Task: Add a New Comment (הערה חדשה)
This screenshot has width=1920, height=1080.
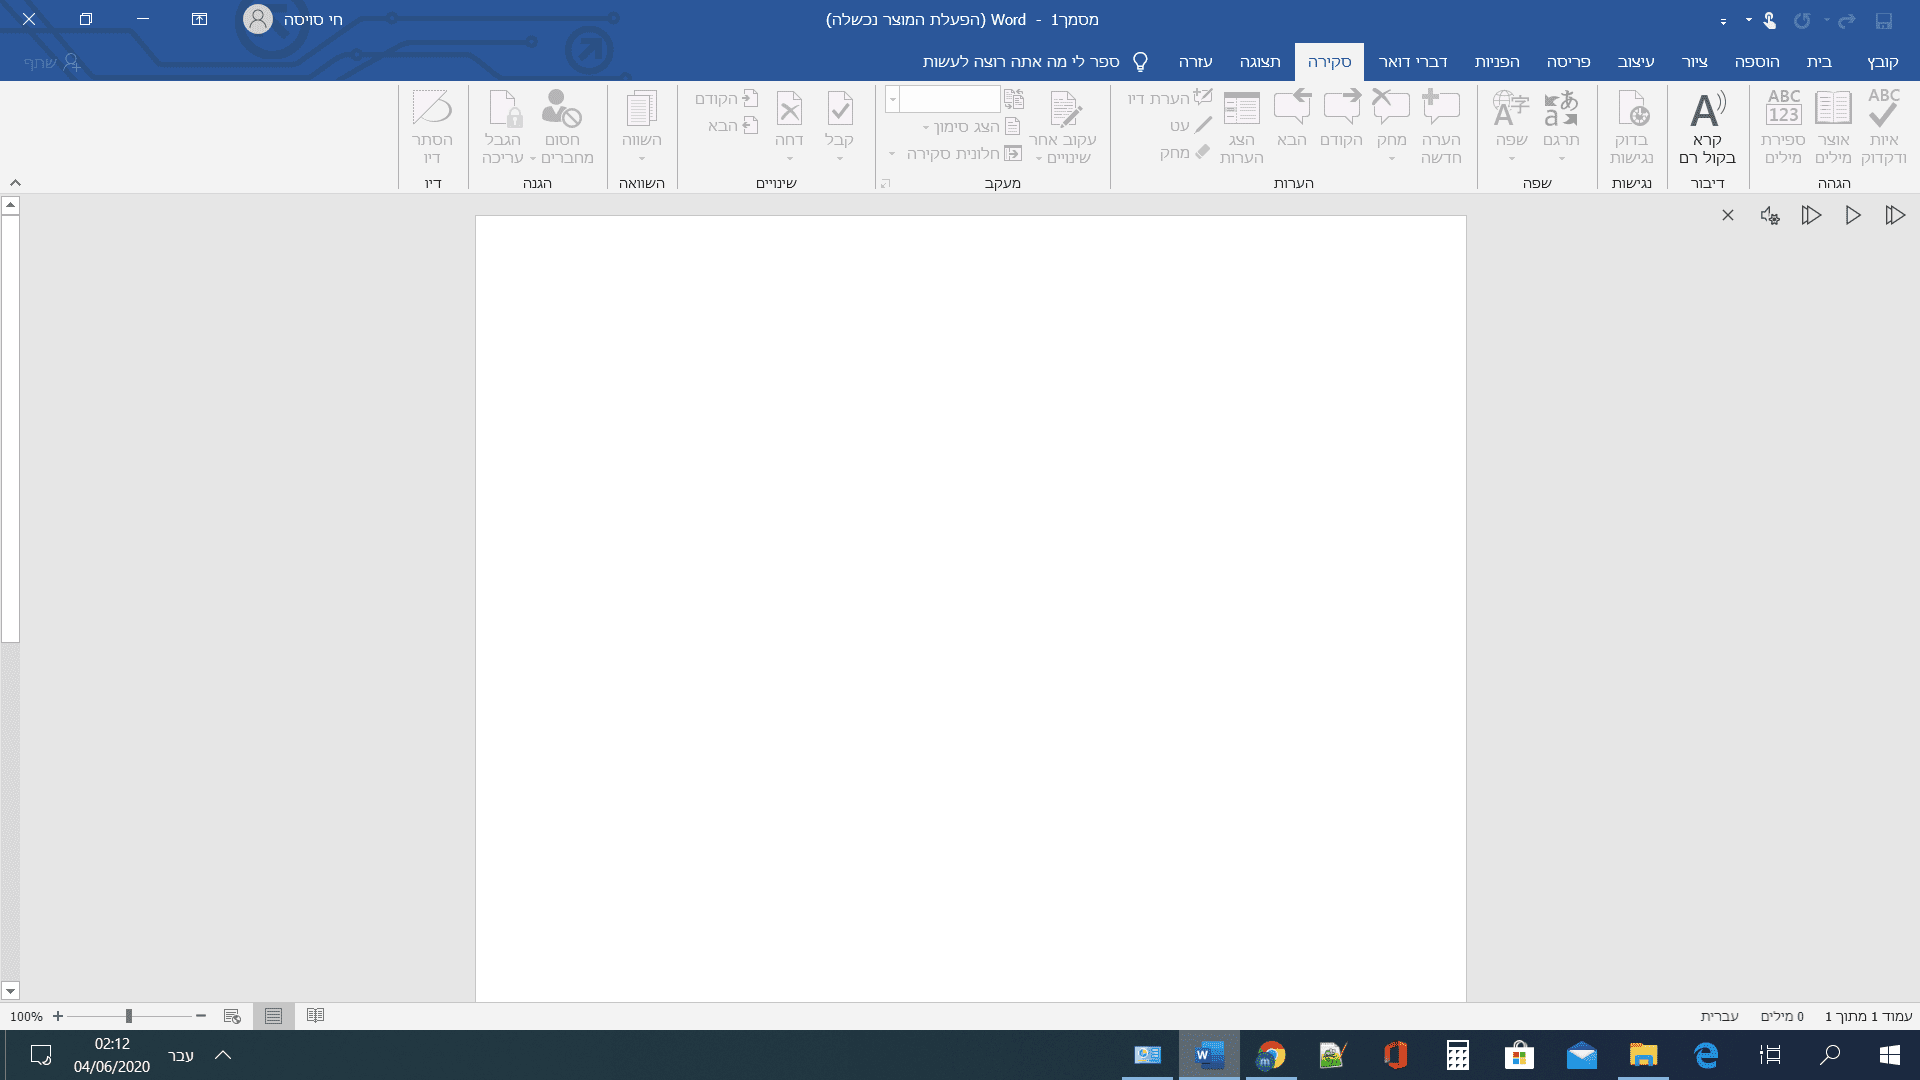Action: pyautogui.click(x=1441, y=127)
